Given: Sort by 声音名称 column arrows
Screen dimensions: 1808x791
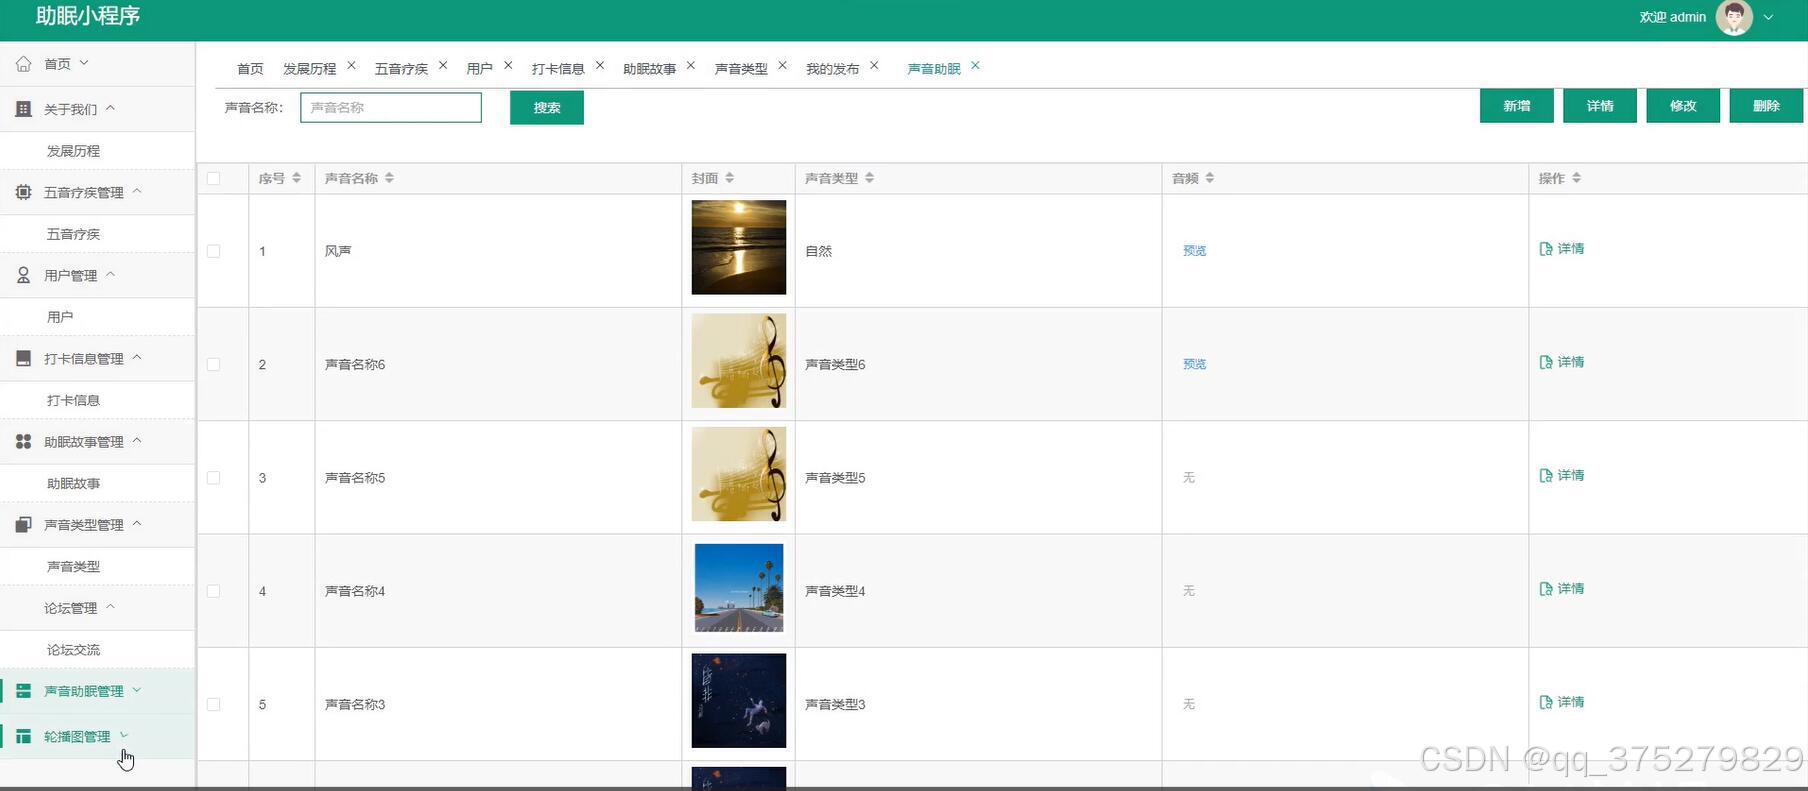Looking at the screenshot, I should (389, 178).
